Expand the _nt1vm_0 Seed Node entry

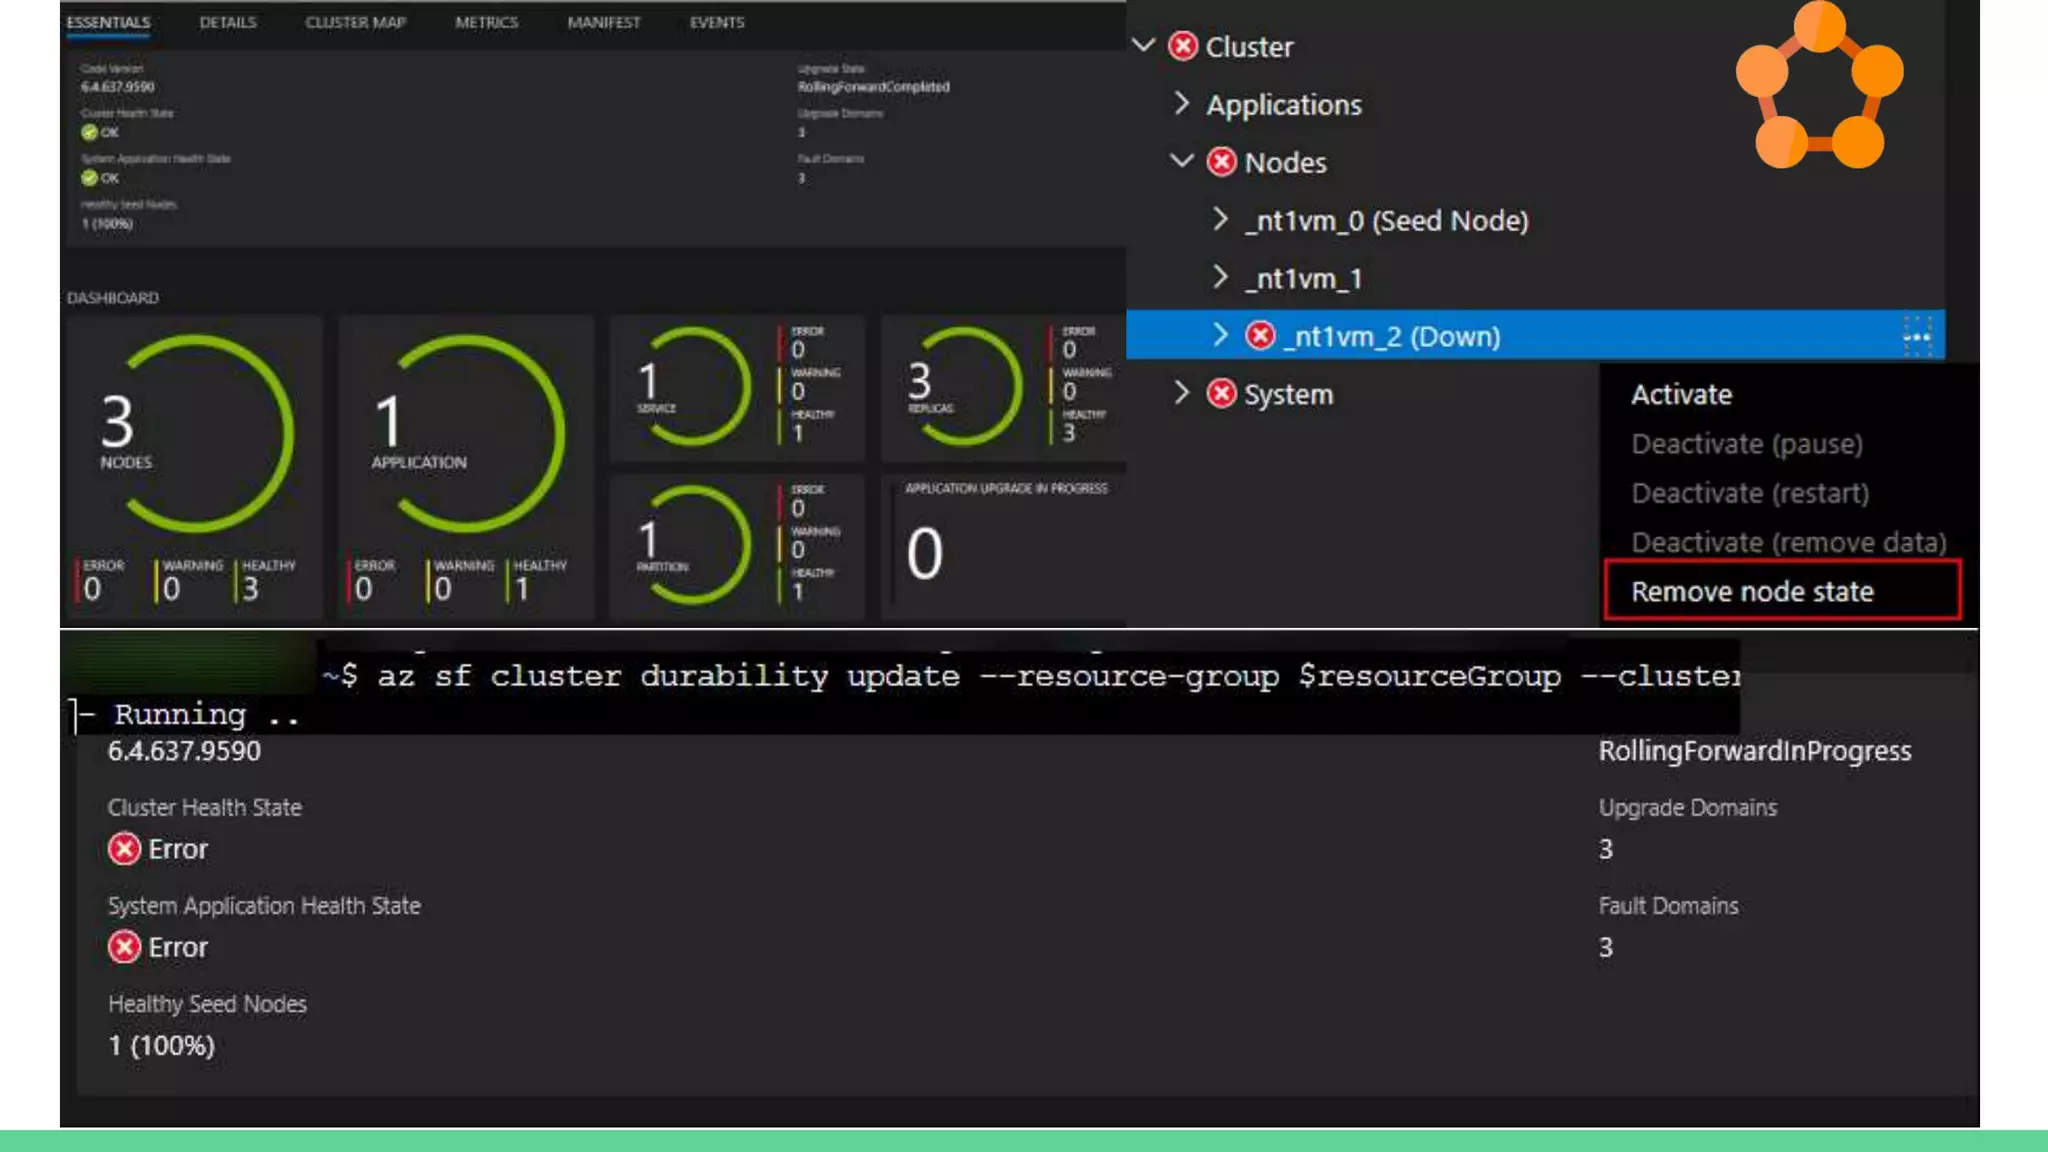point(1220,219)
